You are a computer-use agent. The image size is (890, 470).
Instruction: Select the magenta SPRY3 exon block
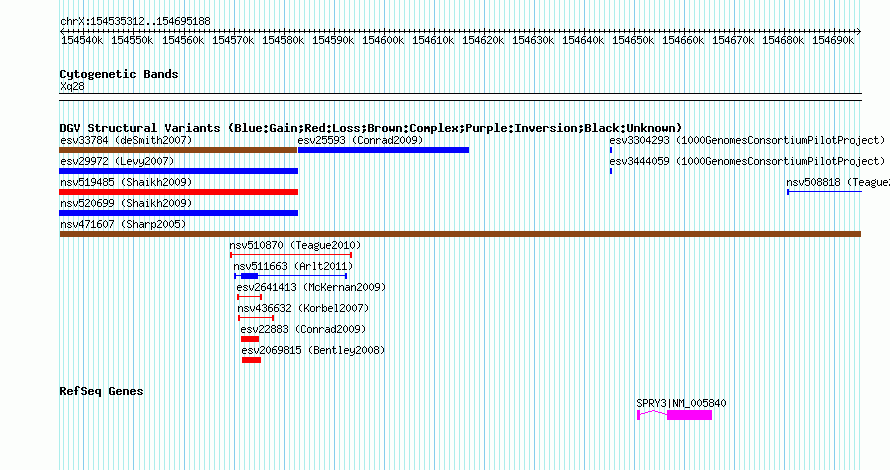(689, 415)
